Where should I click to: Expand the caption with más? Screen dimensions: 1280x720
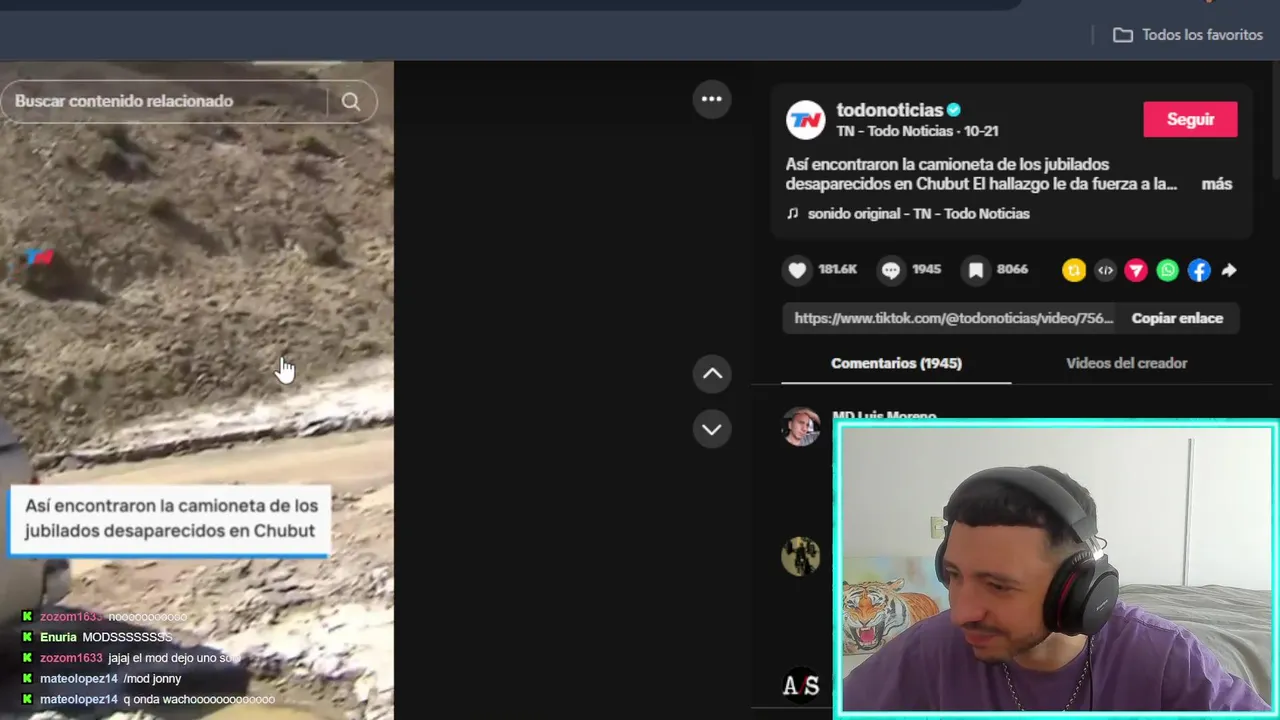coord(1216,184)
